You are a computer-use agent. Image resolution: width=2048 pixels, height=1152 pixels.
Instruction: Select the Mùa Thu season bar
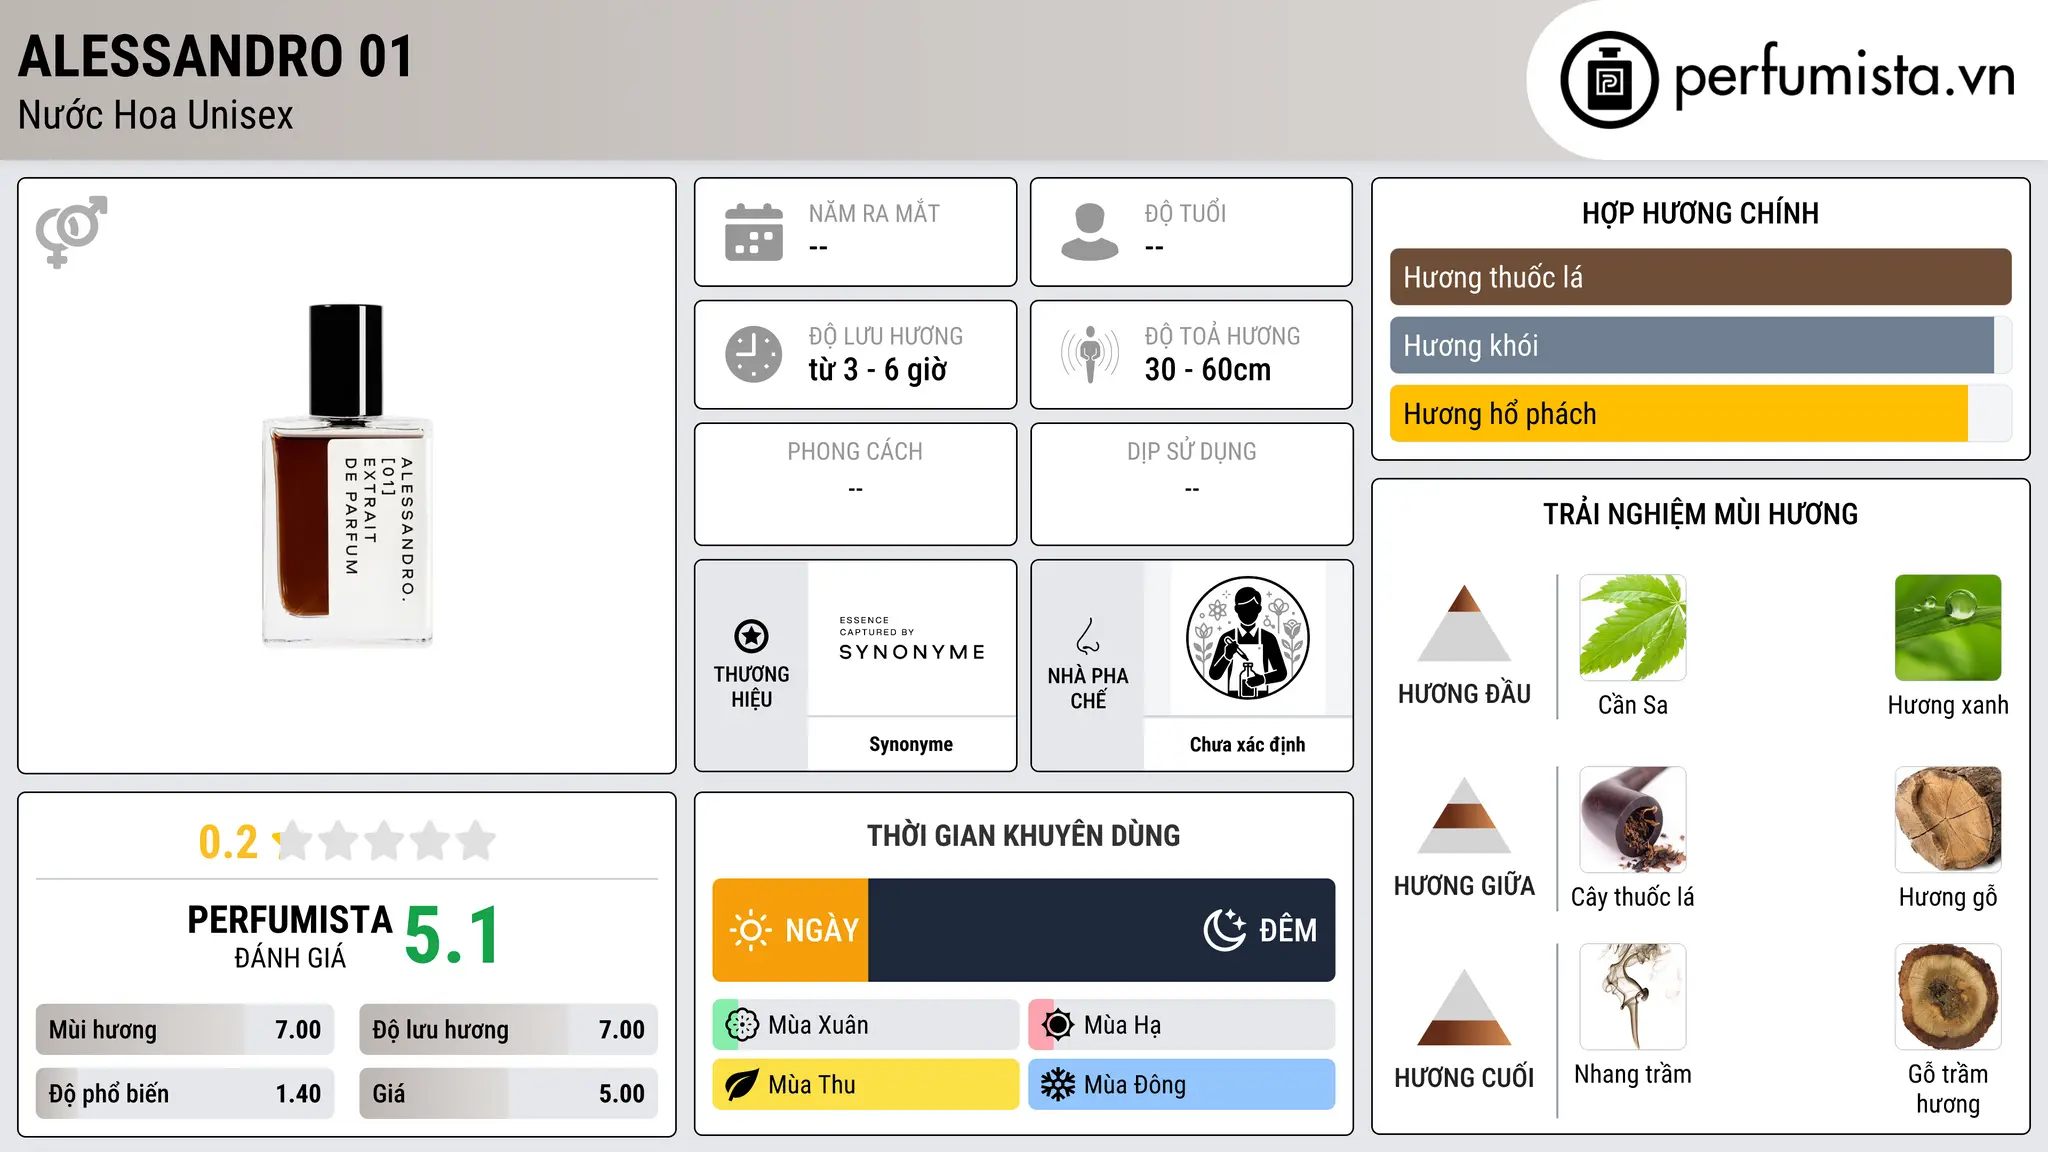click(x=866, y=1085)
